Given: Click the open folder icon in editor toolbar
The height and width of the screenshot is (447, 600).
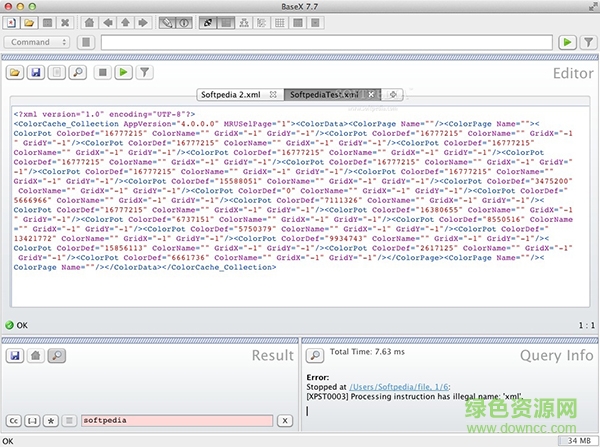Looking at the screenshot, I should [x=15, y=72].
